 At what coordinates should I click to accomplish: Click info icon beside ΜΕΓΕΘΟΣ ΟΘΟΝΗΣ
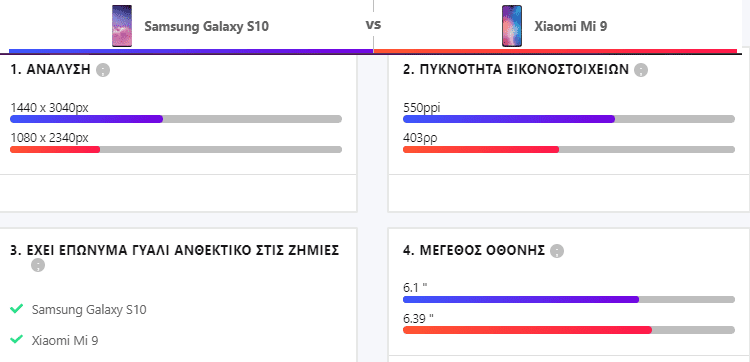[x=557, y=251]
